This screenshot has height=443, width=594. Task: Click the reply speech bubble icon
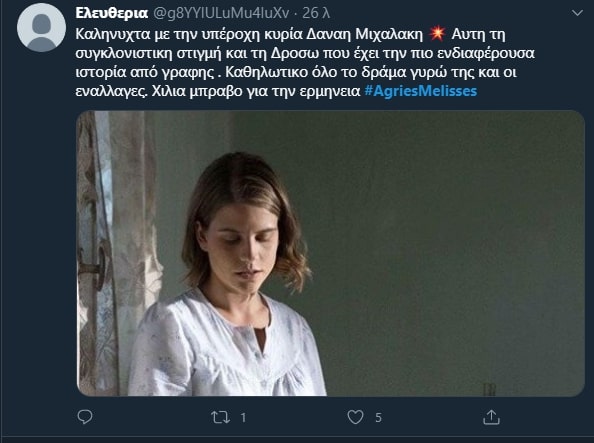click(85, 417)
